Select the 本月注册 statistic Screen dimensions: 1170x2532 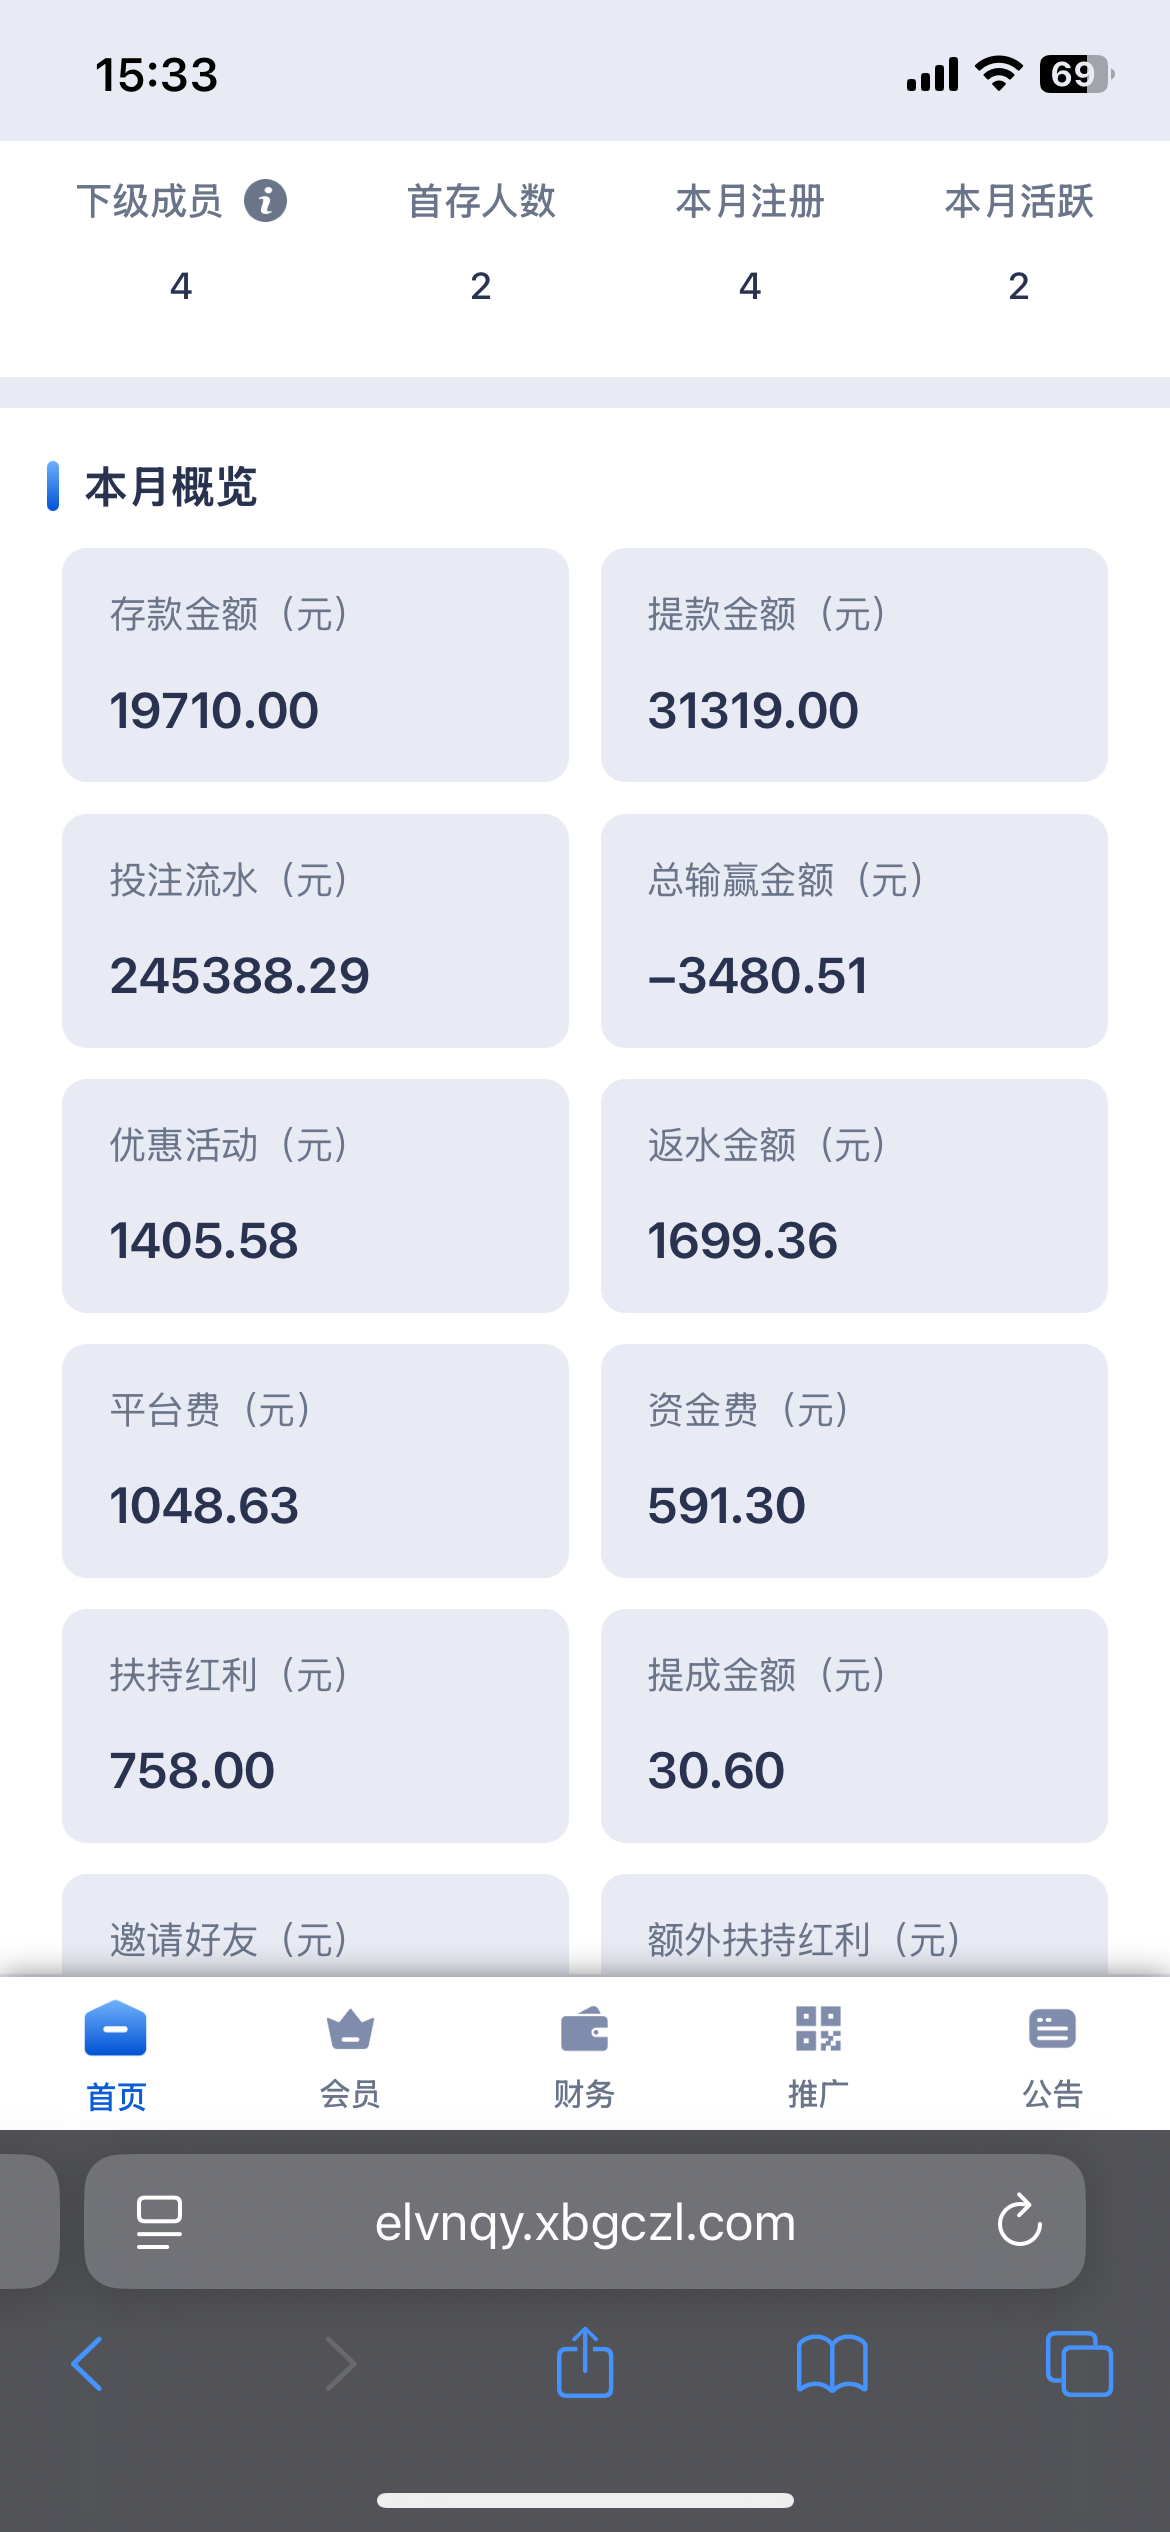pyautogui.click(x=750, y=242)
